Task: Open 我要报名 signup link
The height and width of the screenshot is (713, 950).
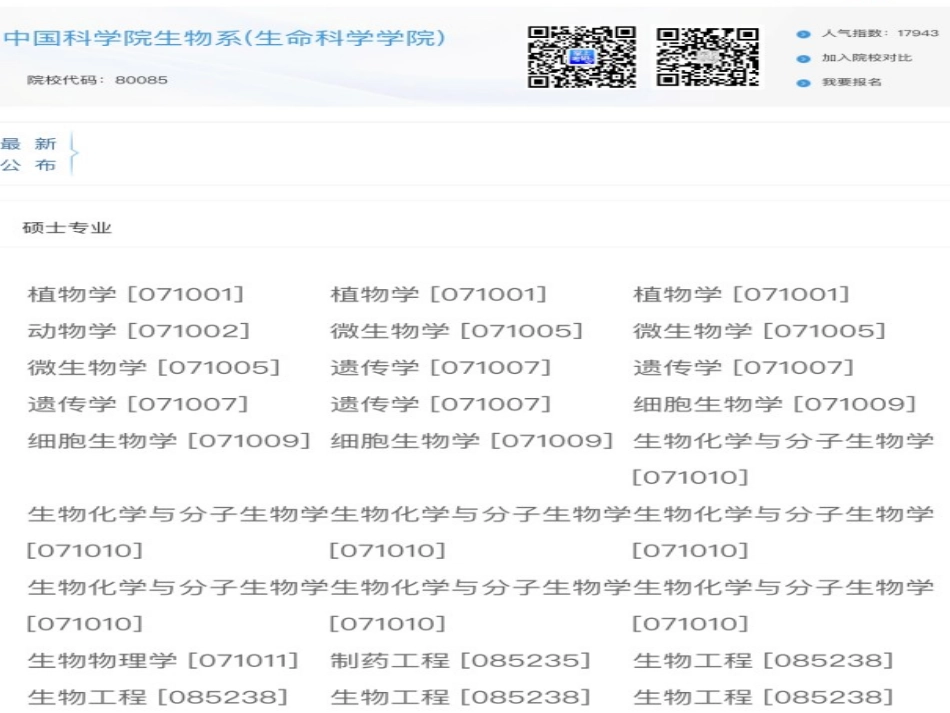Action: click(x=851, y=82)
